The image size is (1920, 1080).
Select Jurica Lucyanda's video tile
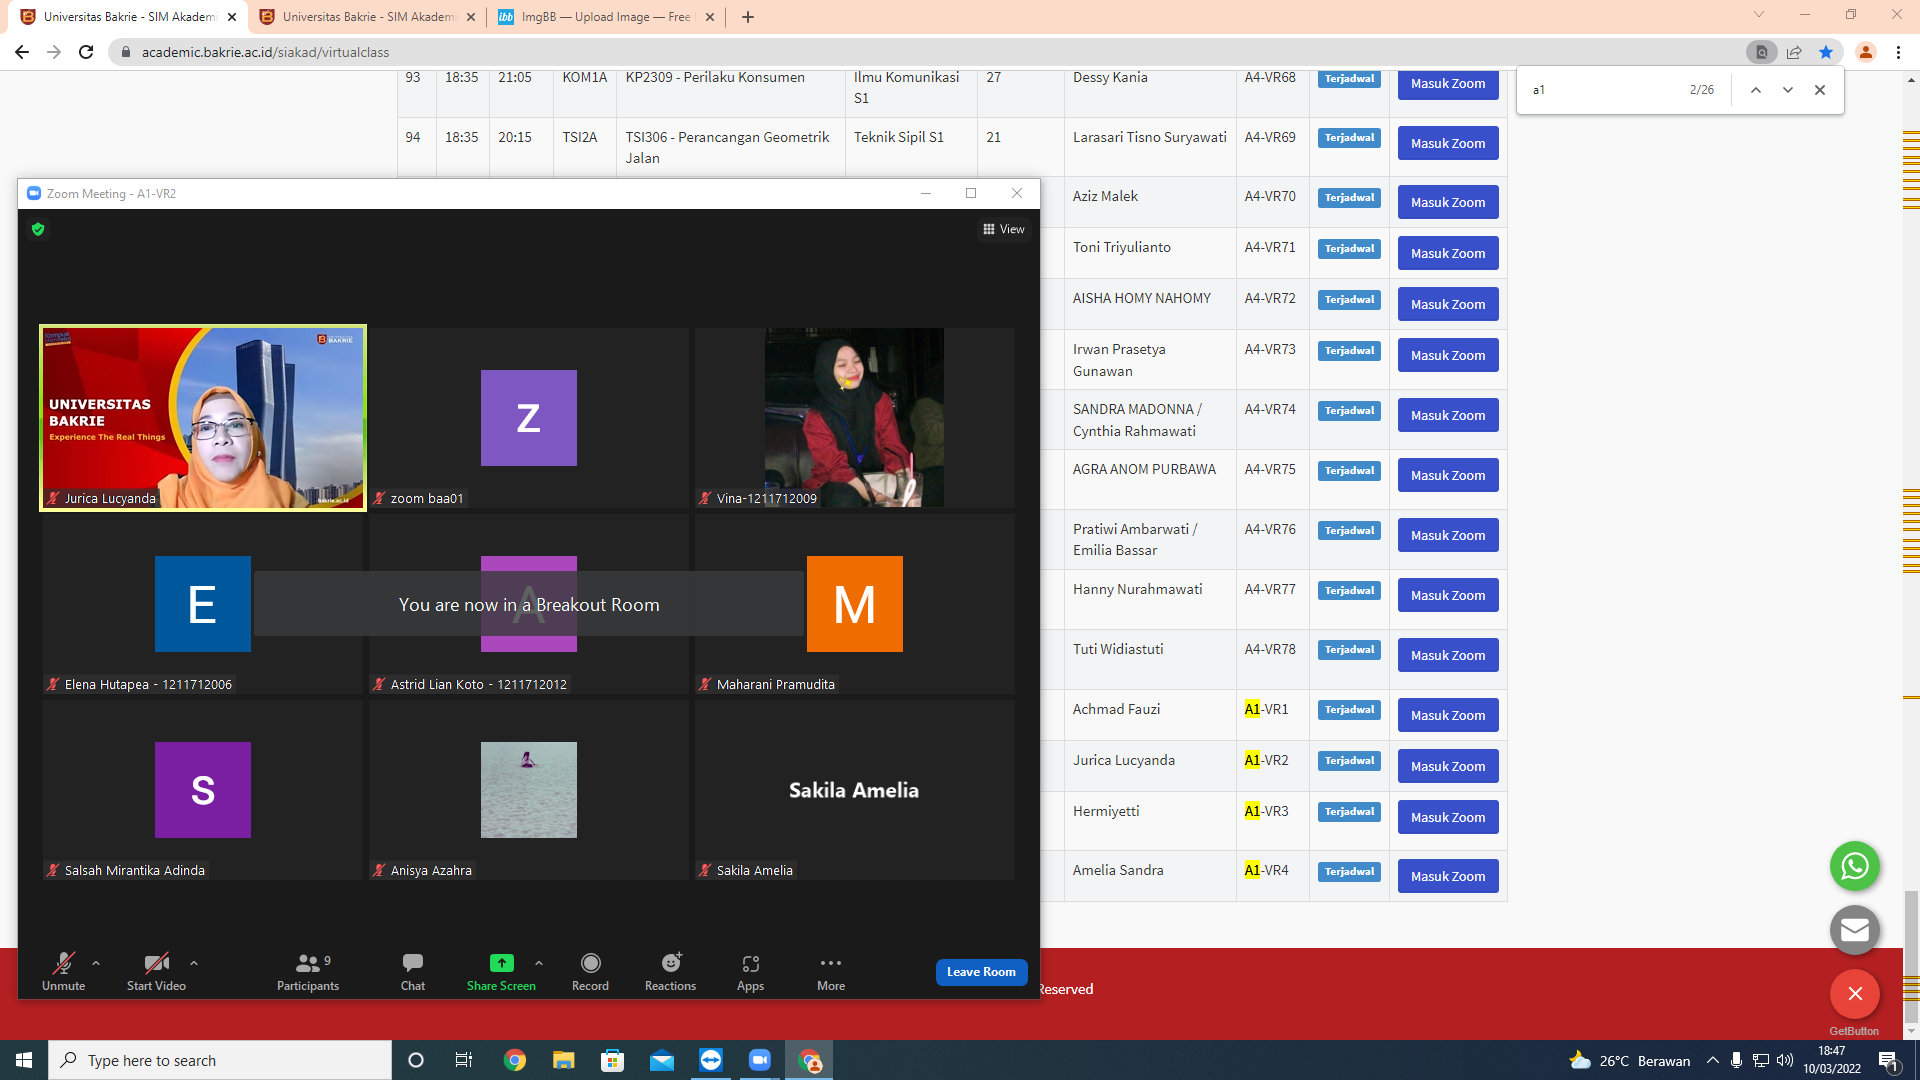click(203, 418)
